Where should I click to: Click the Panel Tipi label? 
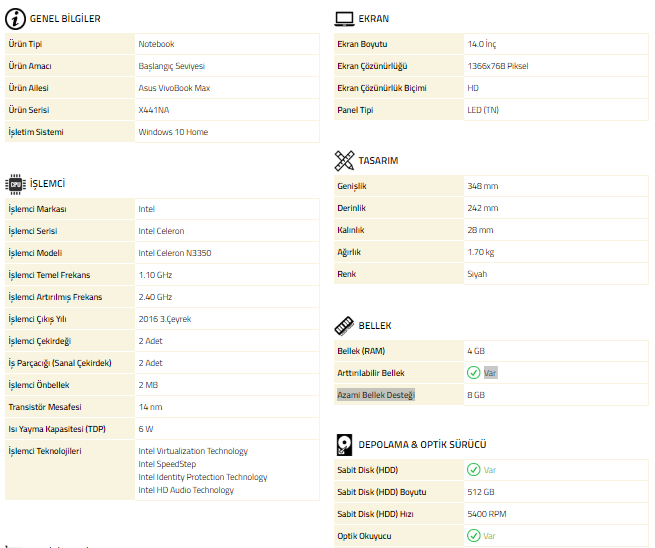point(355,110)
